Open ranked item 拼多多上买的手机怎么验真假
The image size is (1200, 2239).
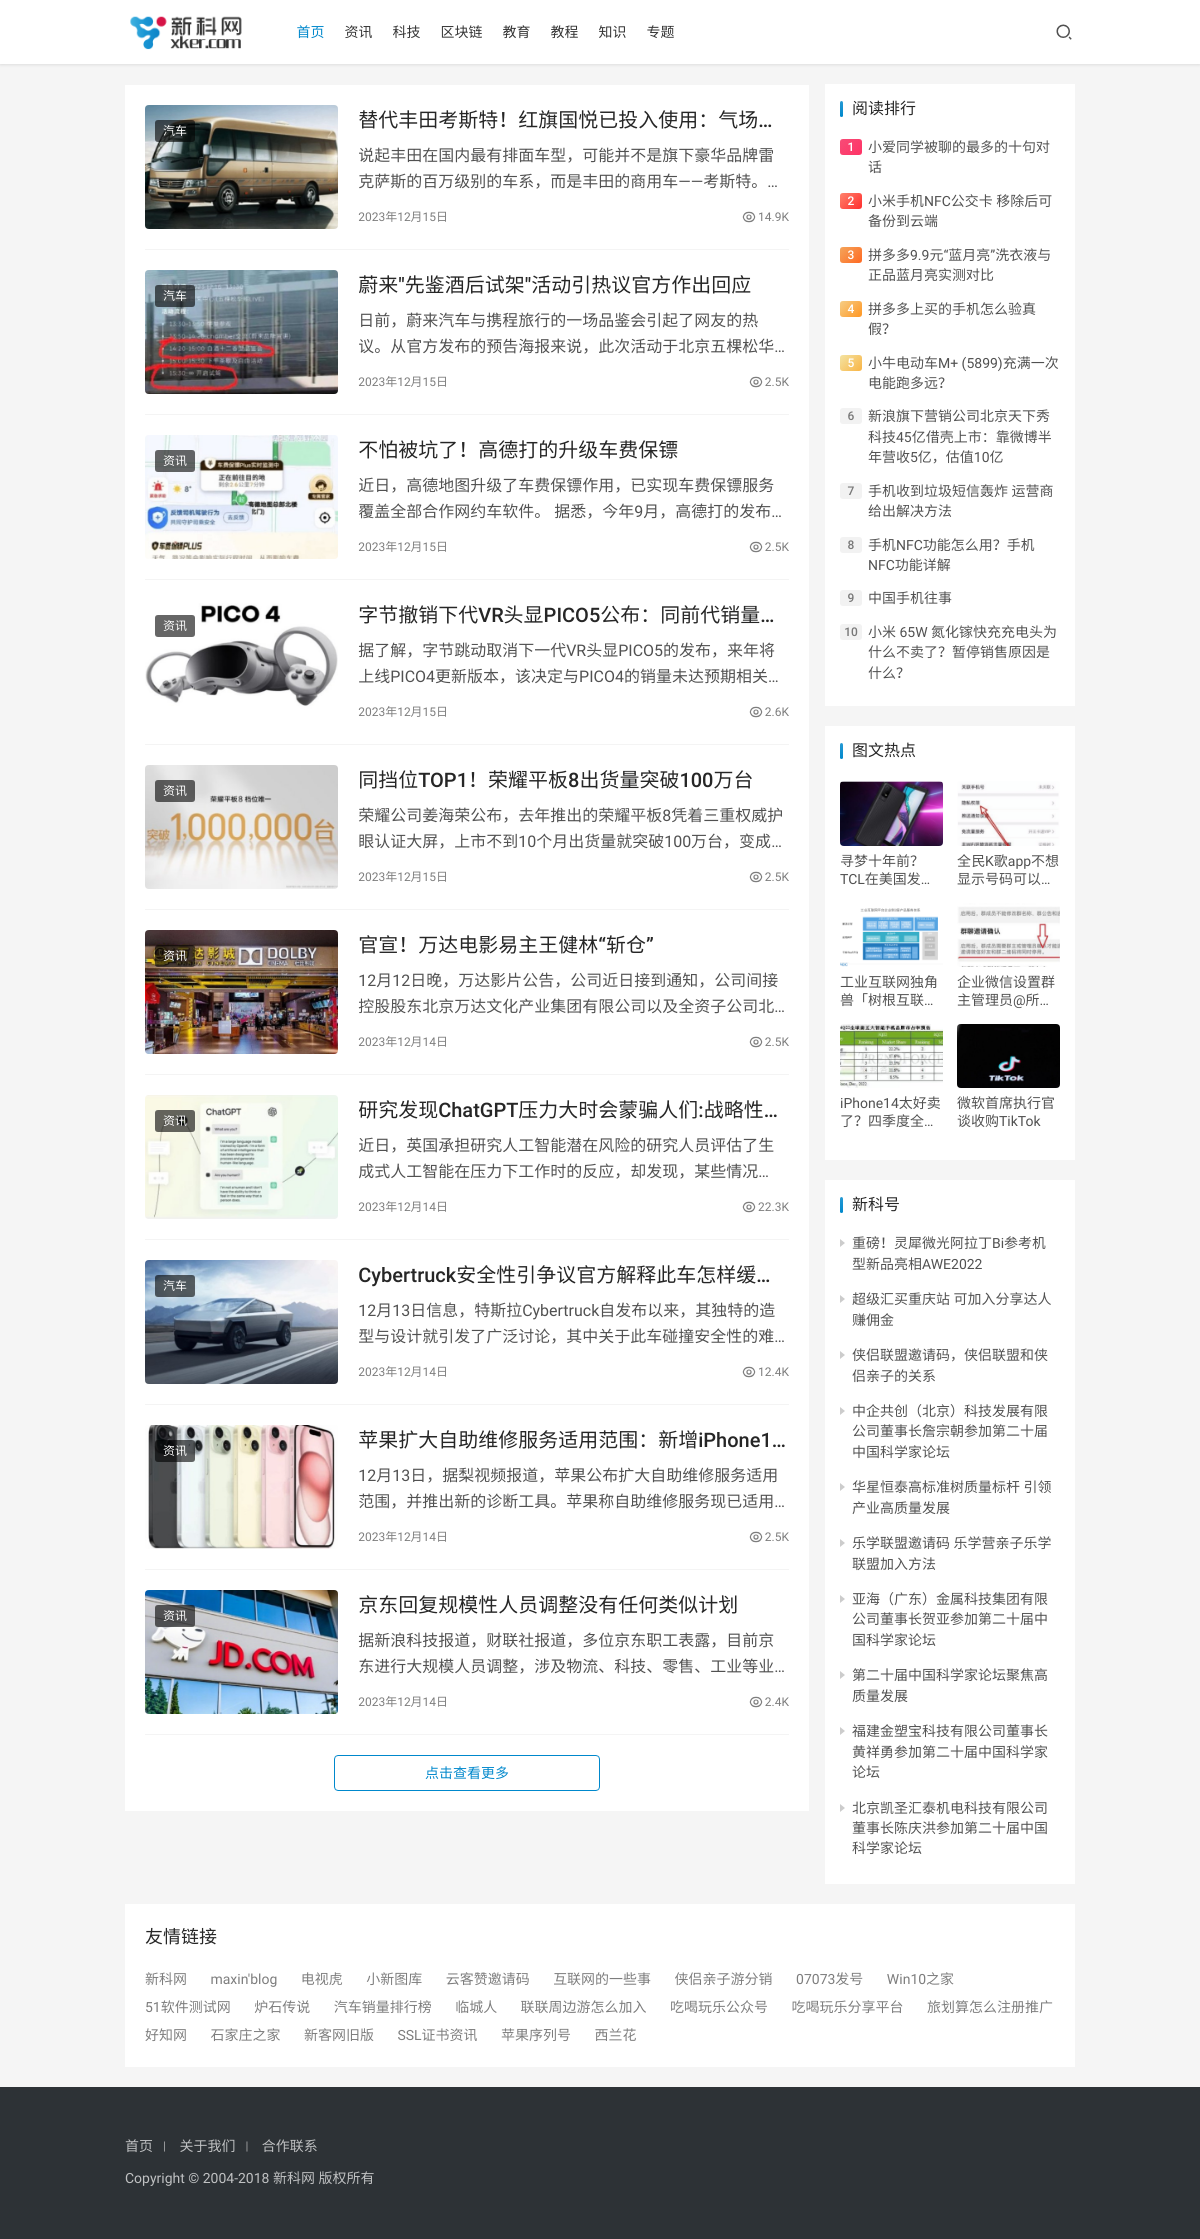point(952,319)
